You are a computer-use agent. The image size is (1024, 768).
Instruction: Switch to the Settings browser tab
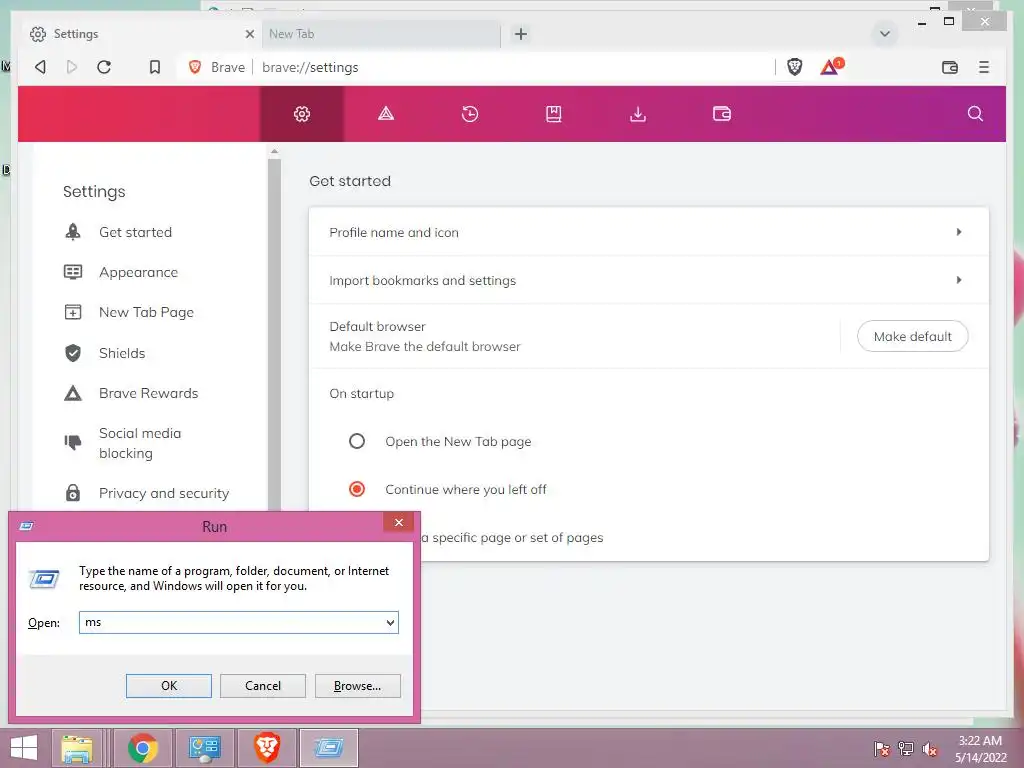click(140, 34)
